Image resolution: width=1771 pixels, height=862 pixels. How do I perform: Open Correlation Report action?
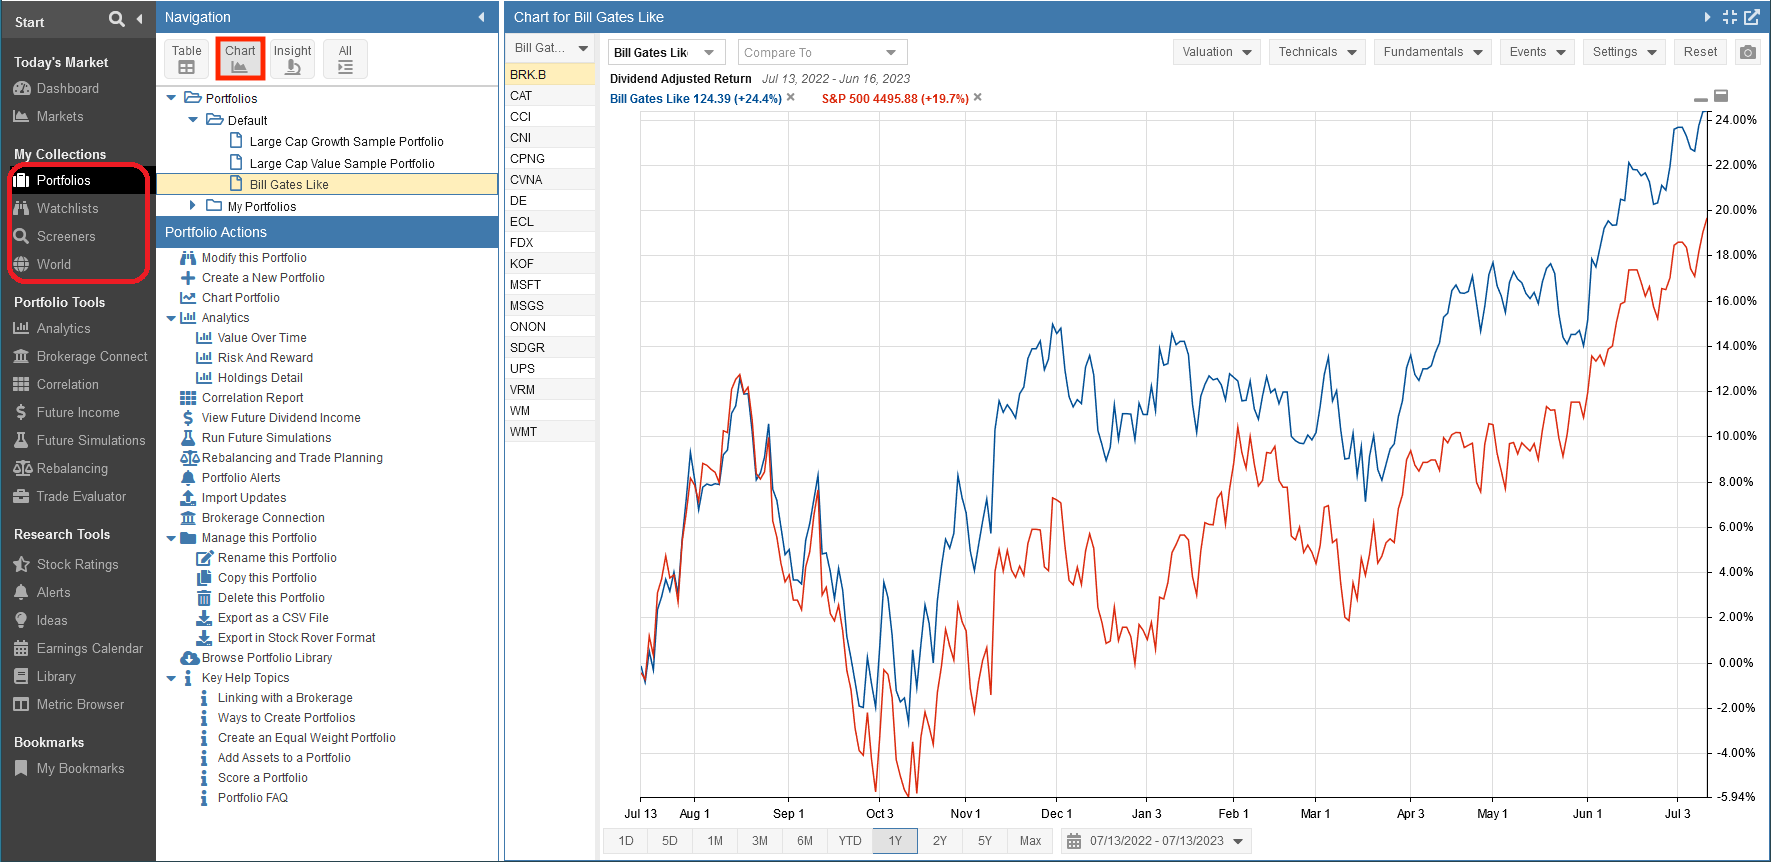point(252,398)
